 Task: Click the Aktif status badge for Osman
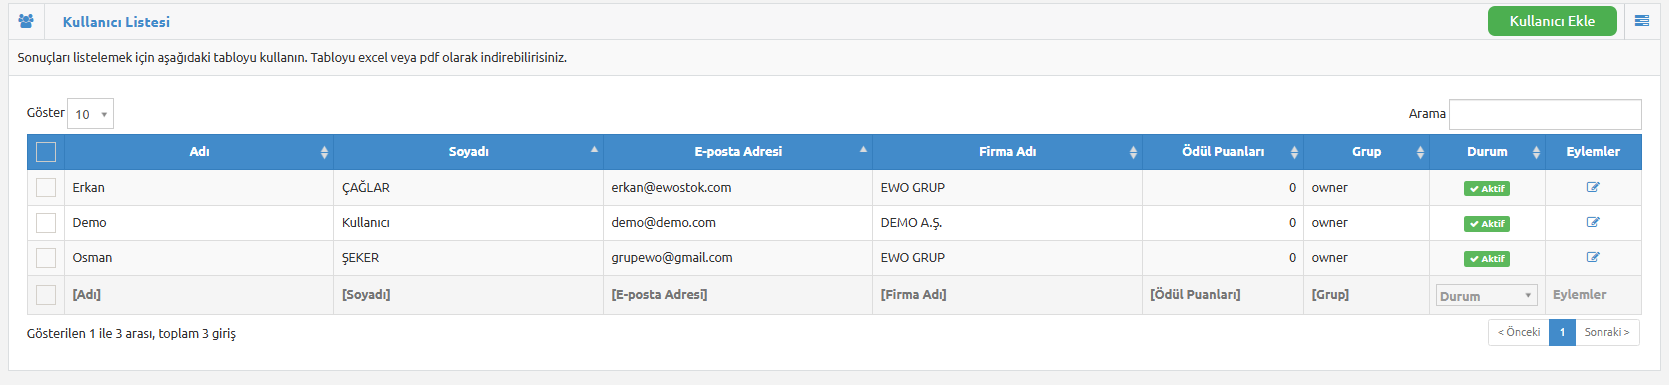(1487, 258)
